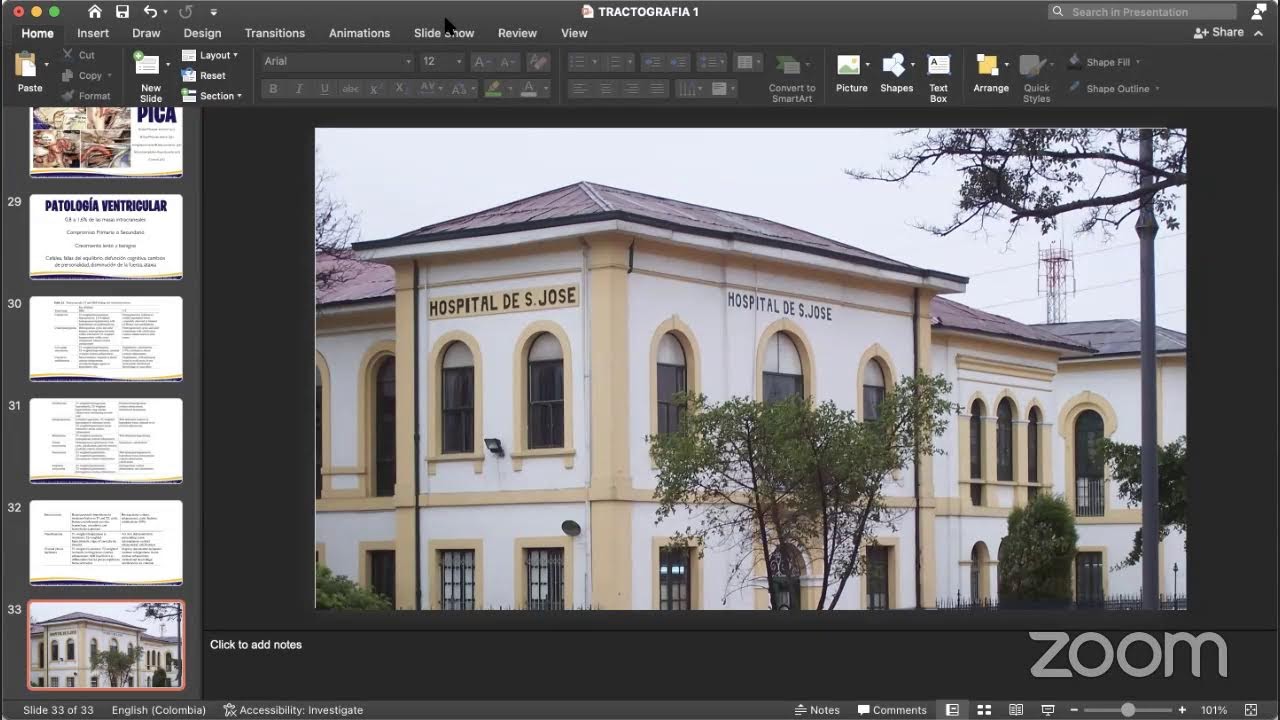Open the Comments pane
The width and height of the screenshot is (1280, 720).
[x=892, y=710]
